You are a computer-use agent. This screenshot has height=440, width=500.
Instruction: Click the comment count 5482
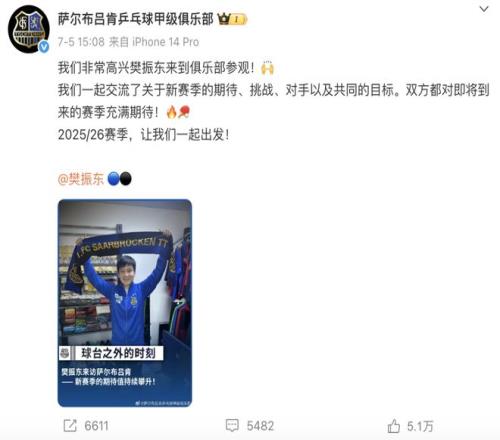click(x=260, y=426)
